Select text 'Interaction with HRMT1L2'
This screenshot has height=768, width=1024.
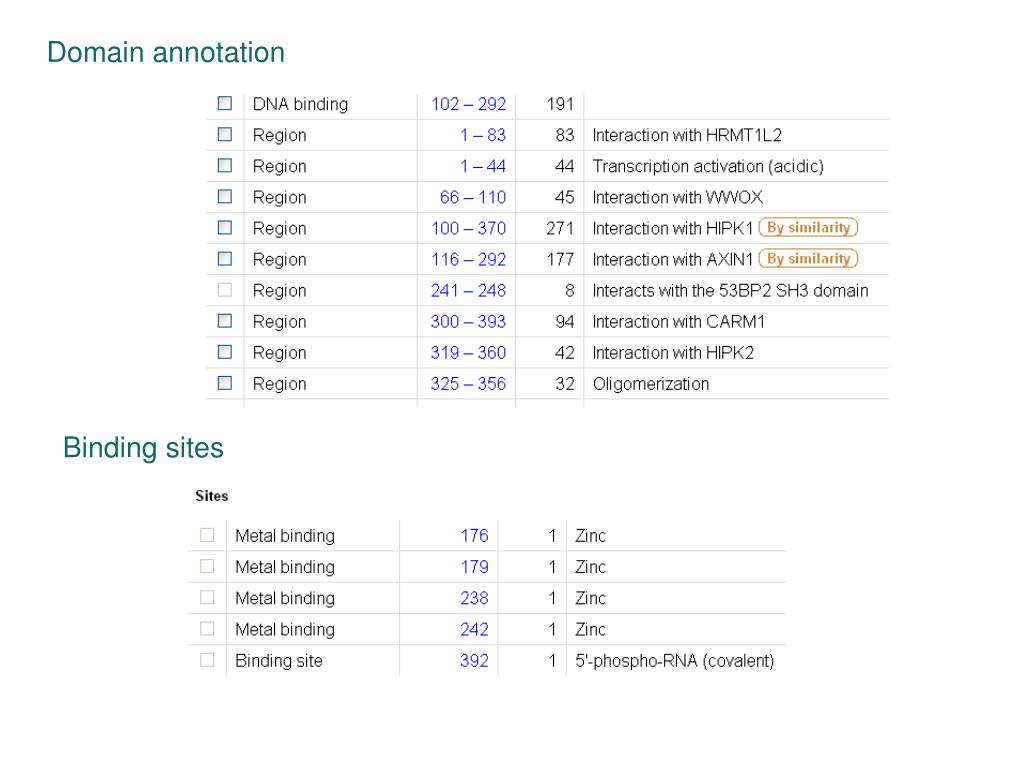pos(687,135)
